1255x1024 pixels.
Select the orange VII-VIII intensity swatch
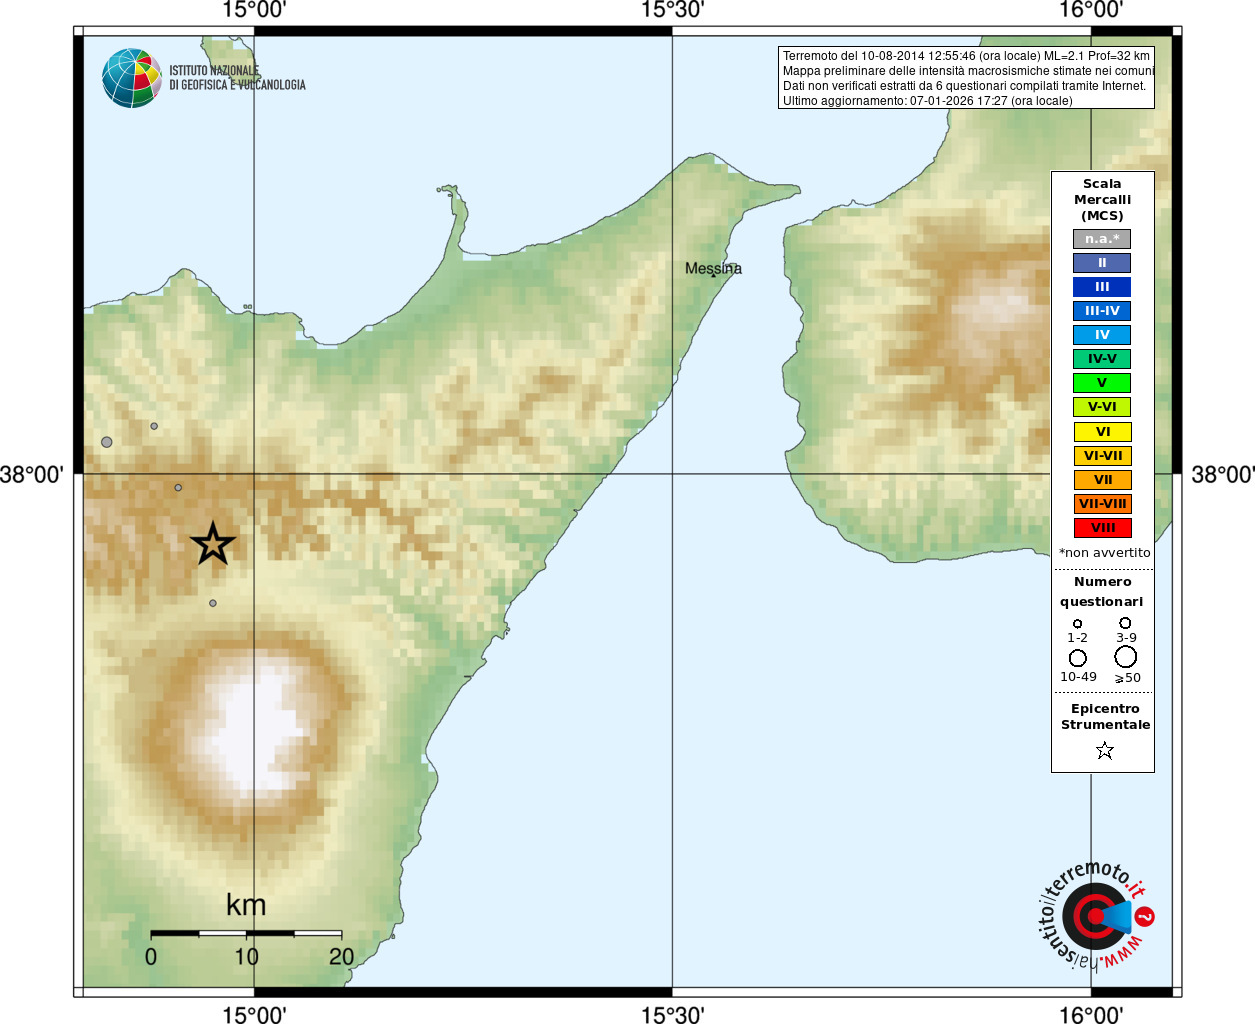tap(1102, 504)
